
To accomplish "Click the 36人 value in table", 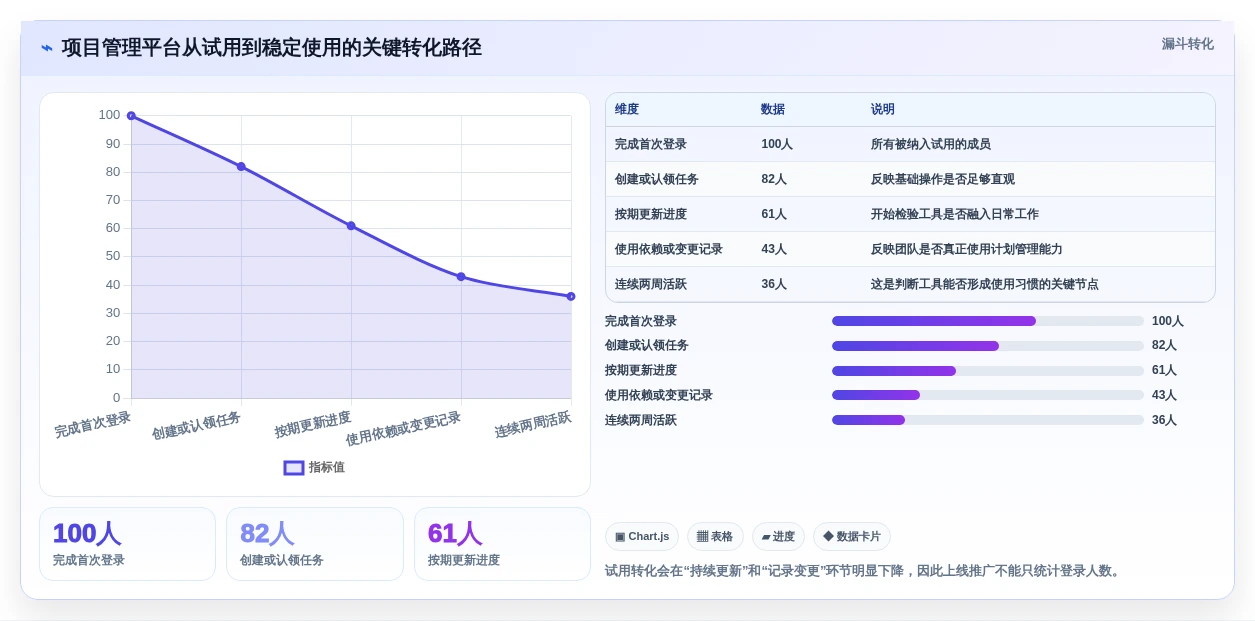I will (x=774, y=284).
